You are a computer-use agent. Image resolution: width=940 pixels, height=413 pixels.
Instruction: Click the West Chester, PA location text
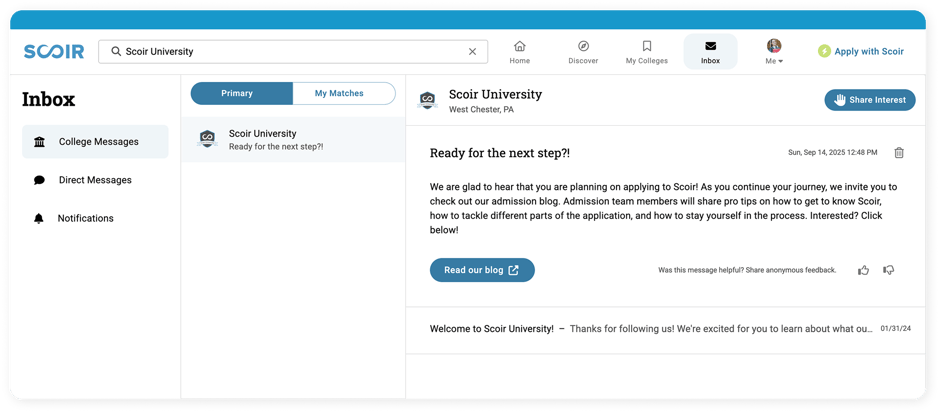481,110
